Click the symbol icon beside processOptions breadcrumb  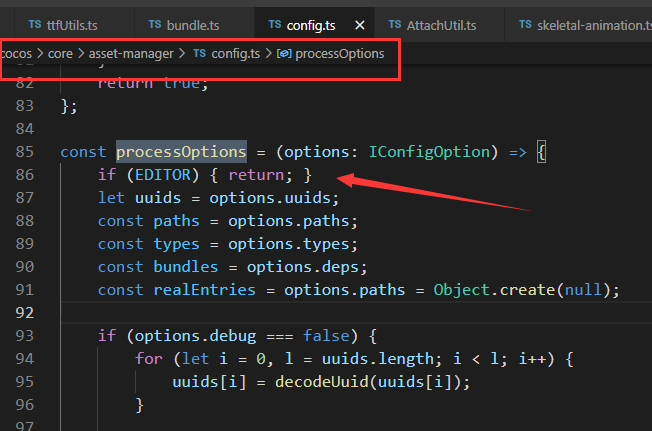tap(283, 53)
